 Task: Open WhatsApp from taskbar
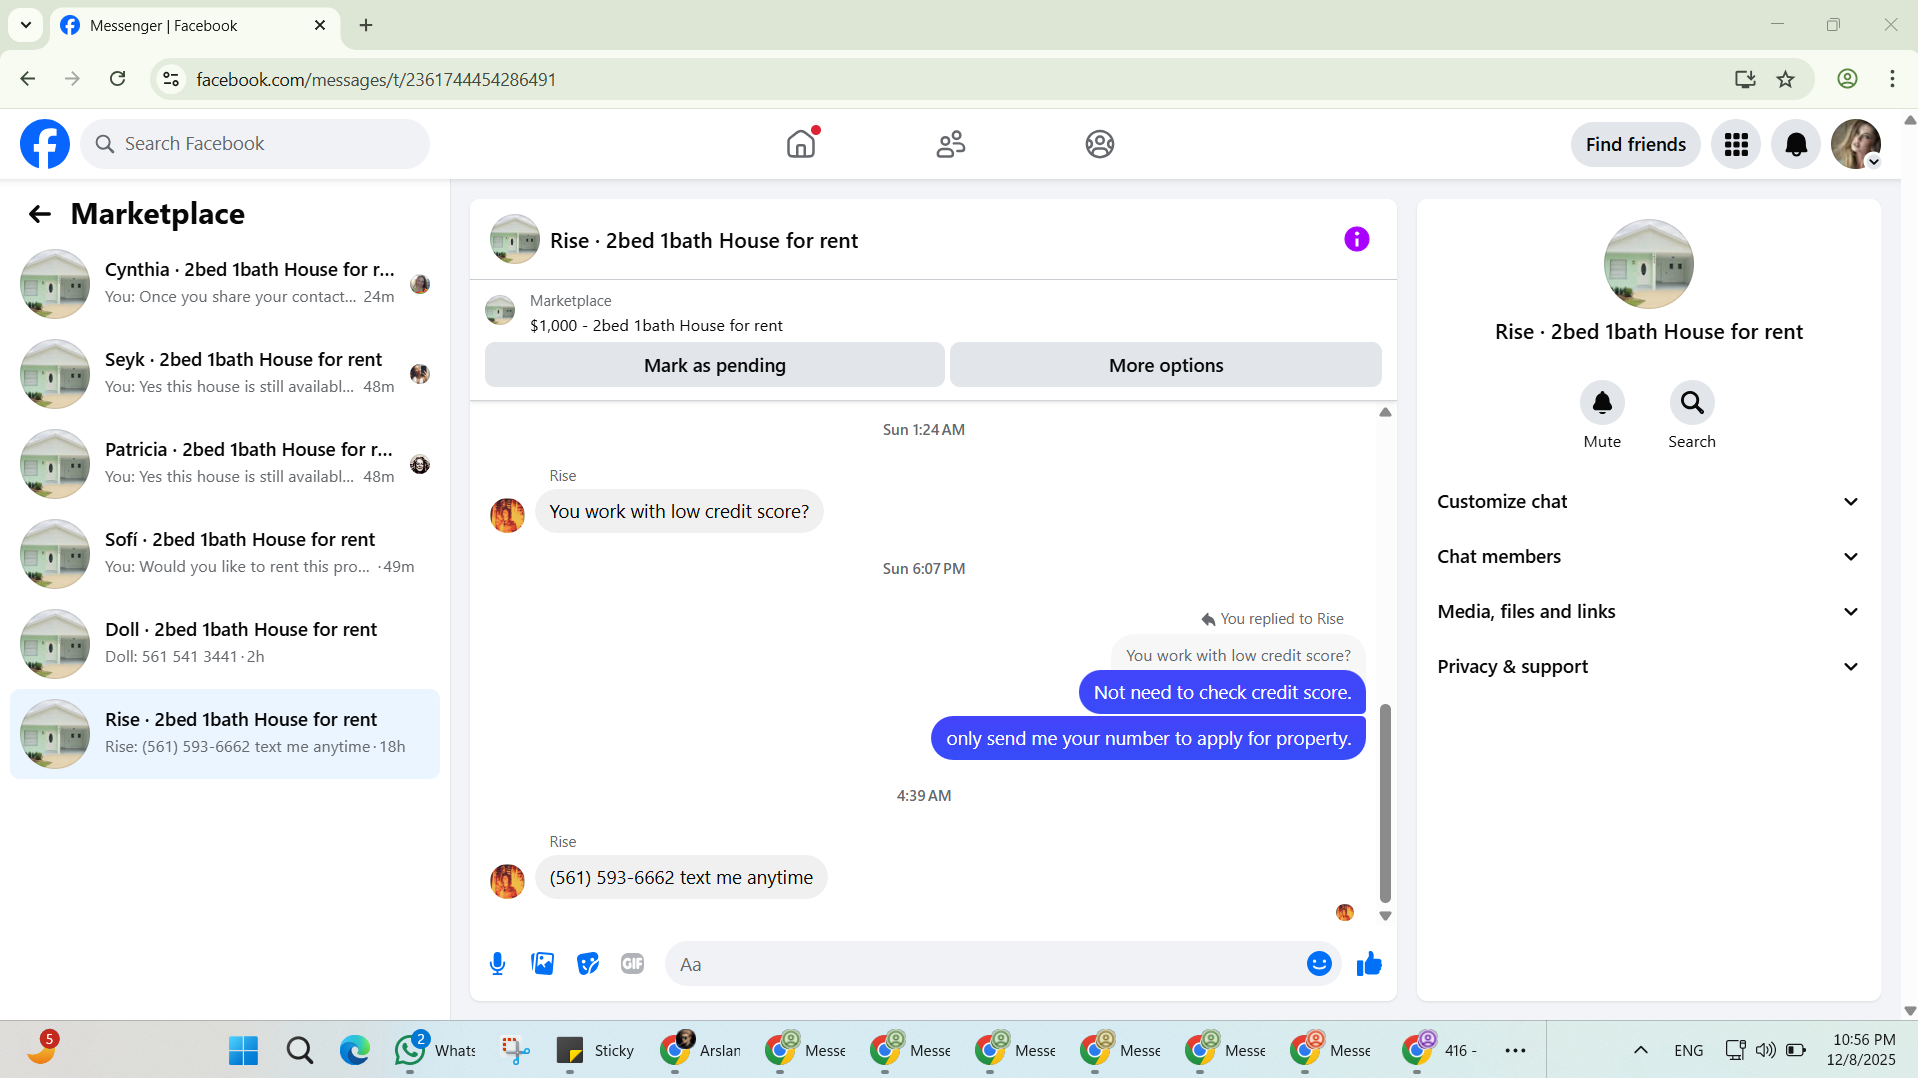click(x=436, y=1050)
